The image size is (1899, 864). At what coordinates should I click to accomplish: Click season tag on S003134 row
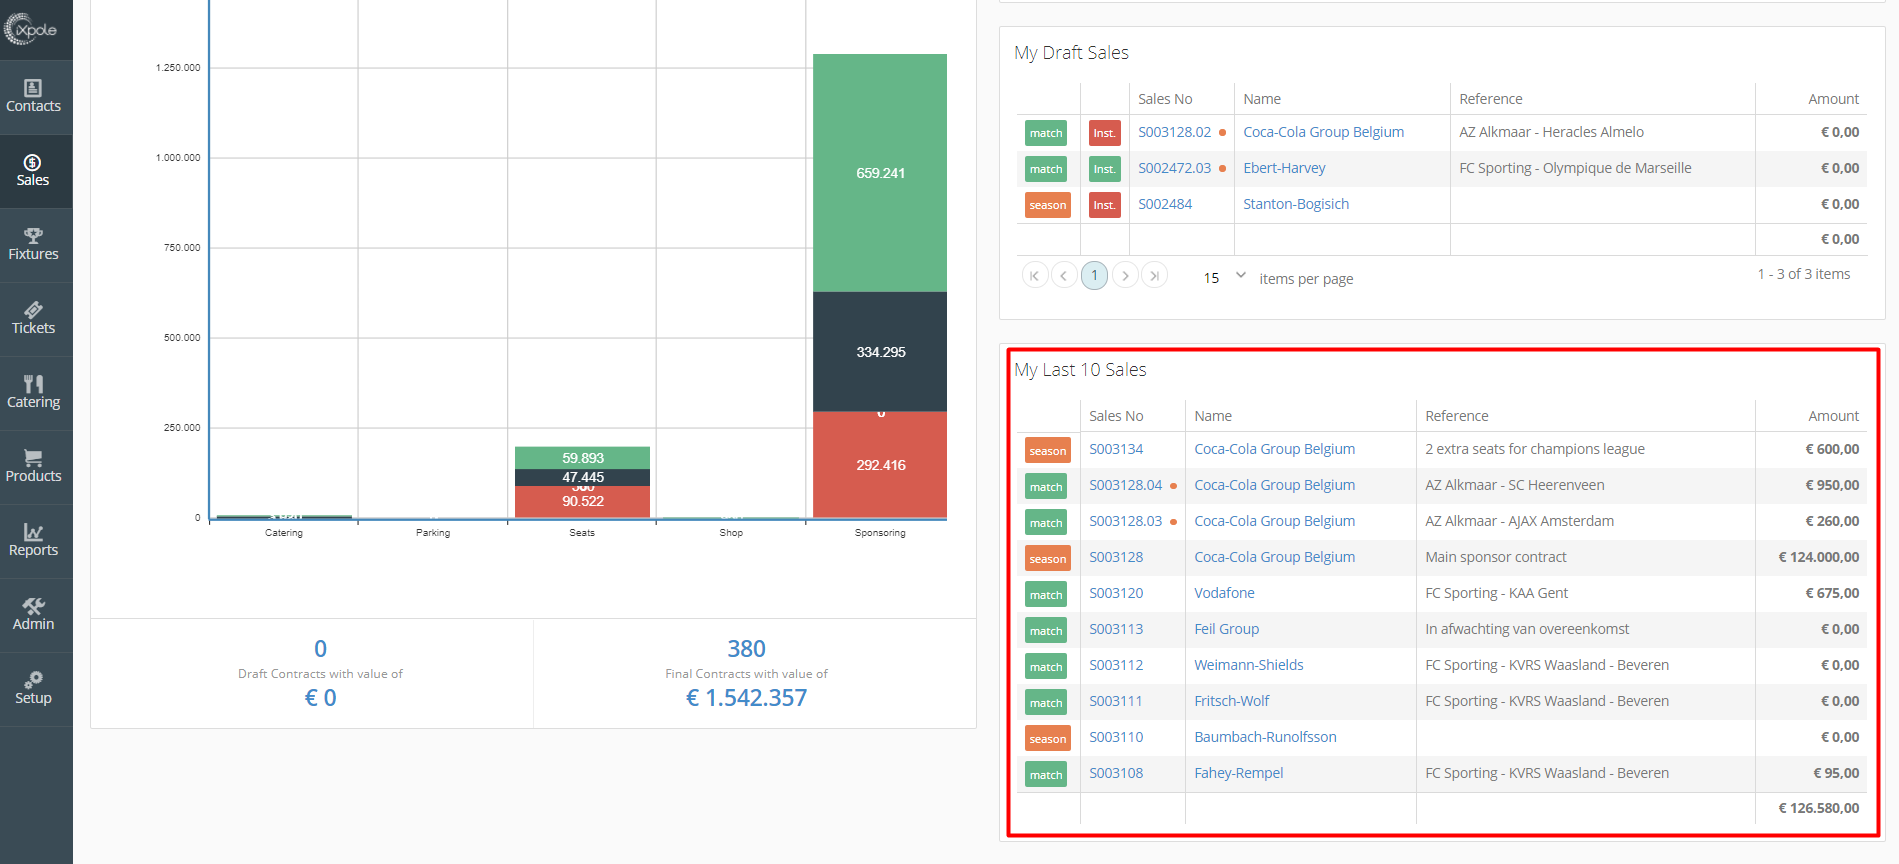click(1047, 451)
